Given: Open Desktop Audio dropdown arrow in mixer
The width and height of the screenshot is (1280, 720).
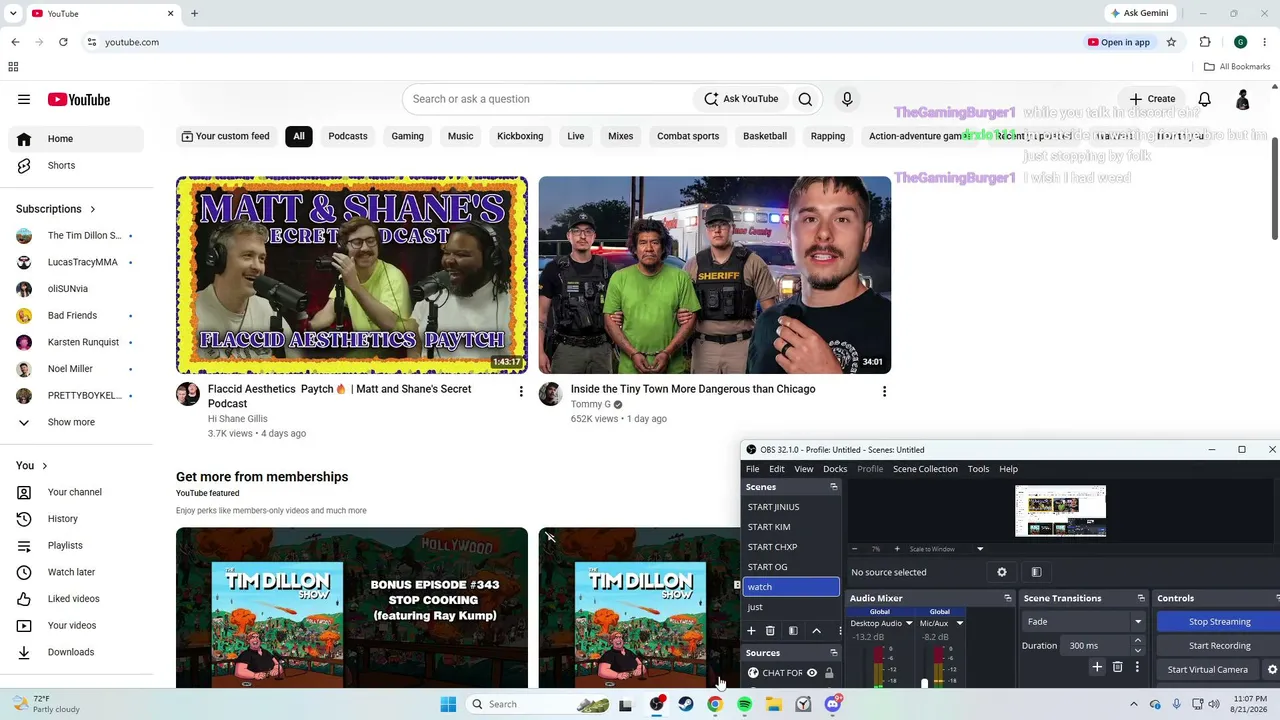Looking at the screenshot, I should [909, 623].
